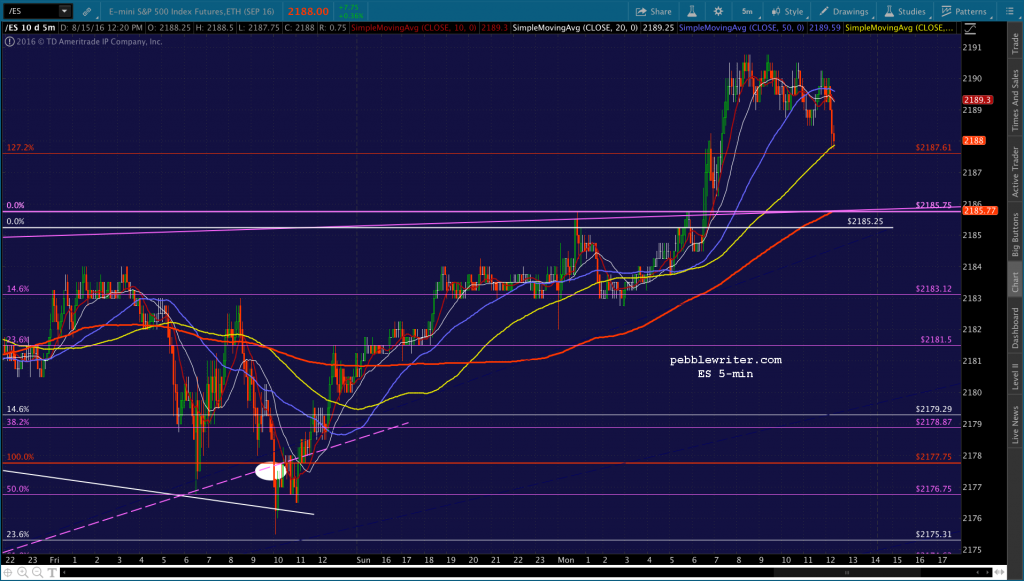Select the text T tool icon
Viewport: 1024px width, 581px height.
click(52, 573)
